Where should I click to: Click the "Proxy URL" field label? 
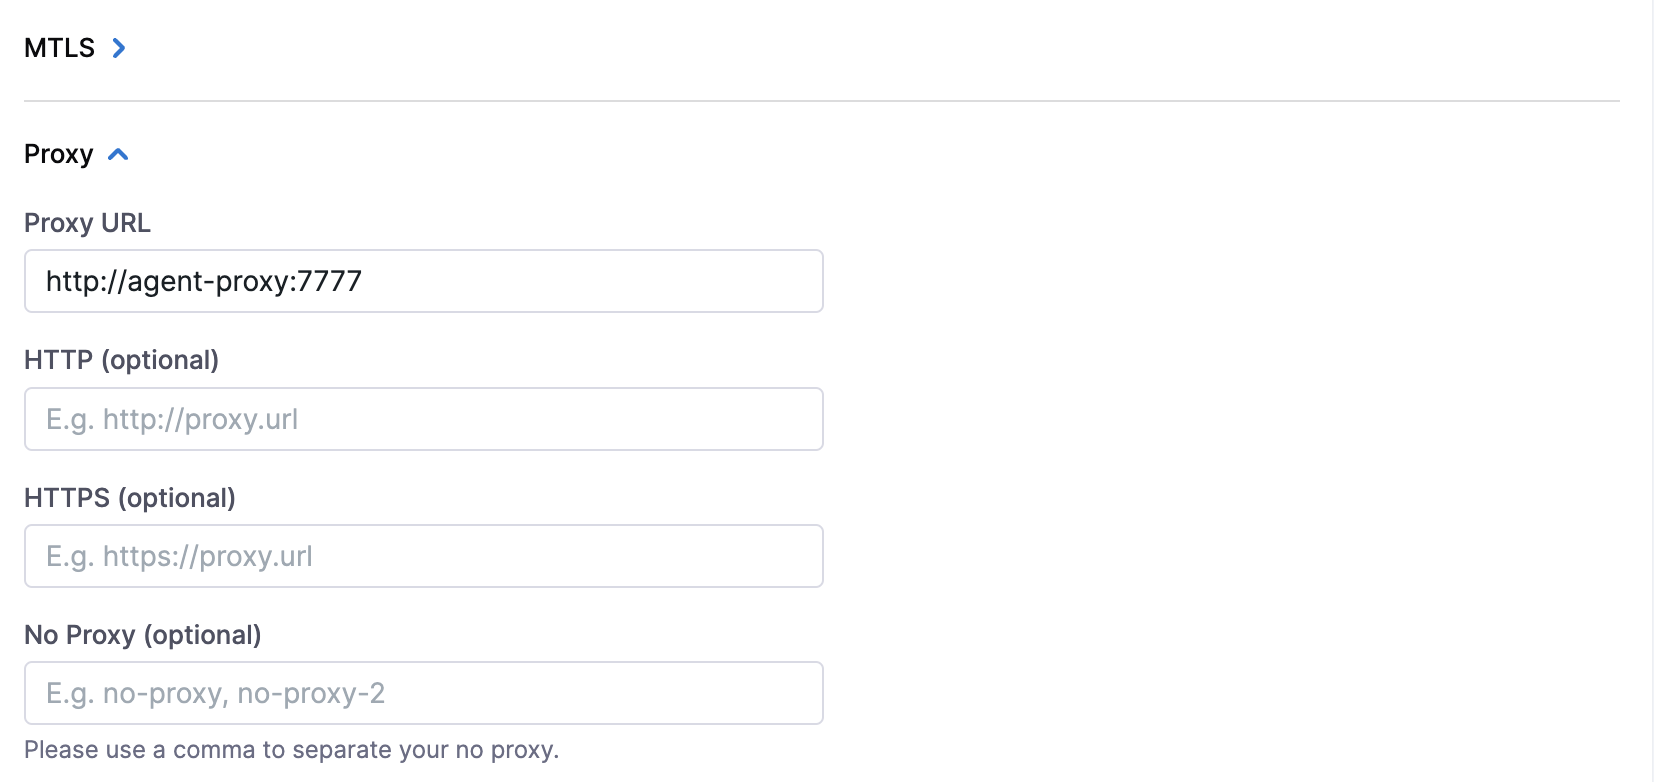click(87, 223)
